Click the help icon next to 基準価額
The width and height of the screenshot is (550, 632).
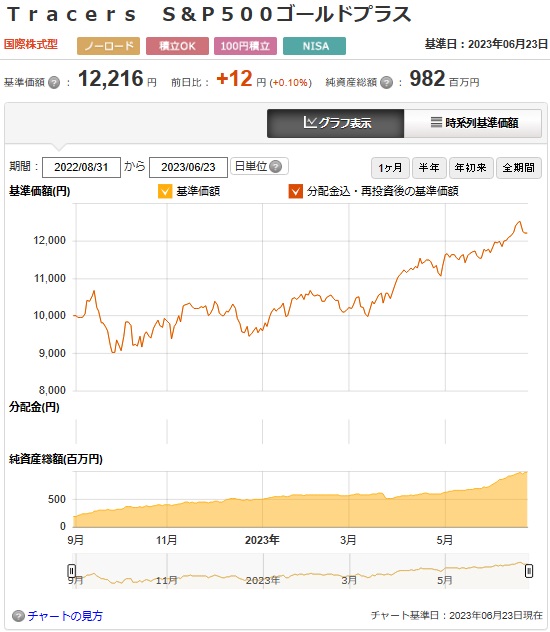click(54, 83)
